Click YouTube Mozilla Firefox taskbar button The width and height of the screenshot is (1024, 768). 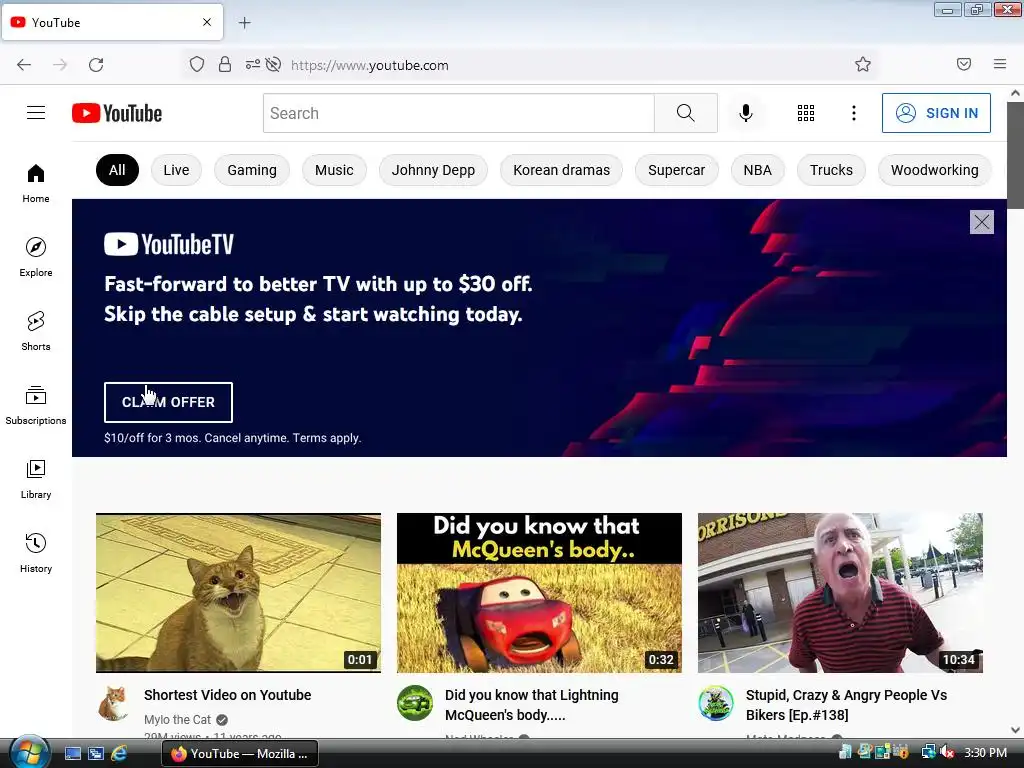(x=240, y=754)
